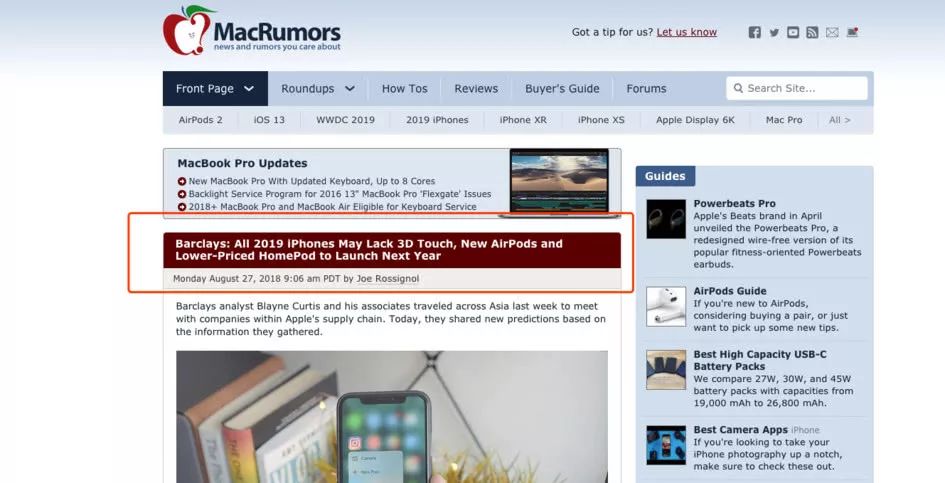945x483 pixels.
Task: Click the Search Site input field
Action: pos(797,88)
